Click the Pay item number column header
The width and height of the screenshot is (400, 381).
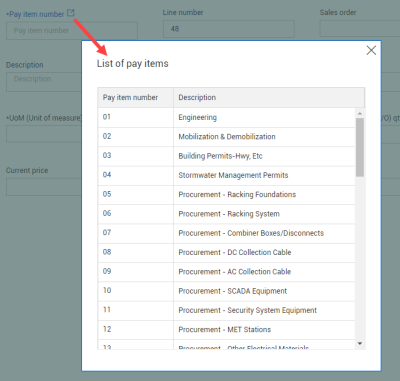point(135,98)
